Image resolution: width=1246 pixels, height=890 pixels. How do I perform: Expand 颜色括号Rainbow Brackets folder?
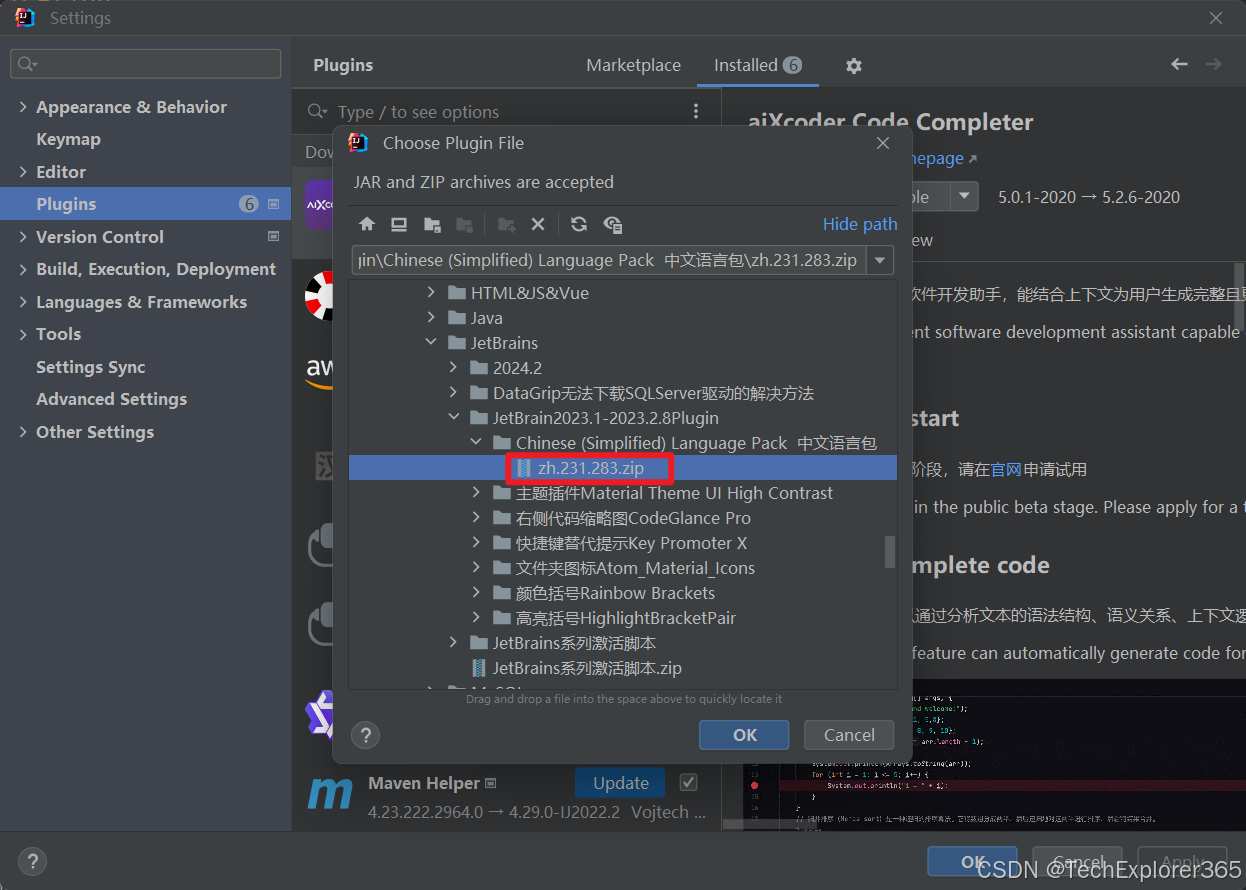477,593
